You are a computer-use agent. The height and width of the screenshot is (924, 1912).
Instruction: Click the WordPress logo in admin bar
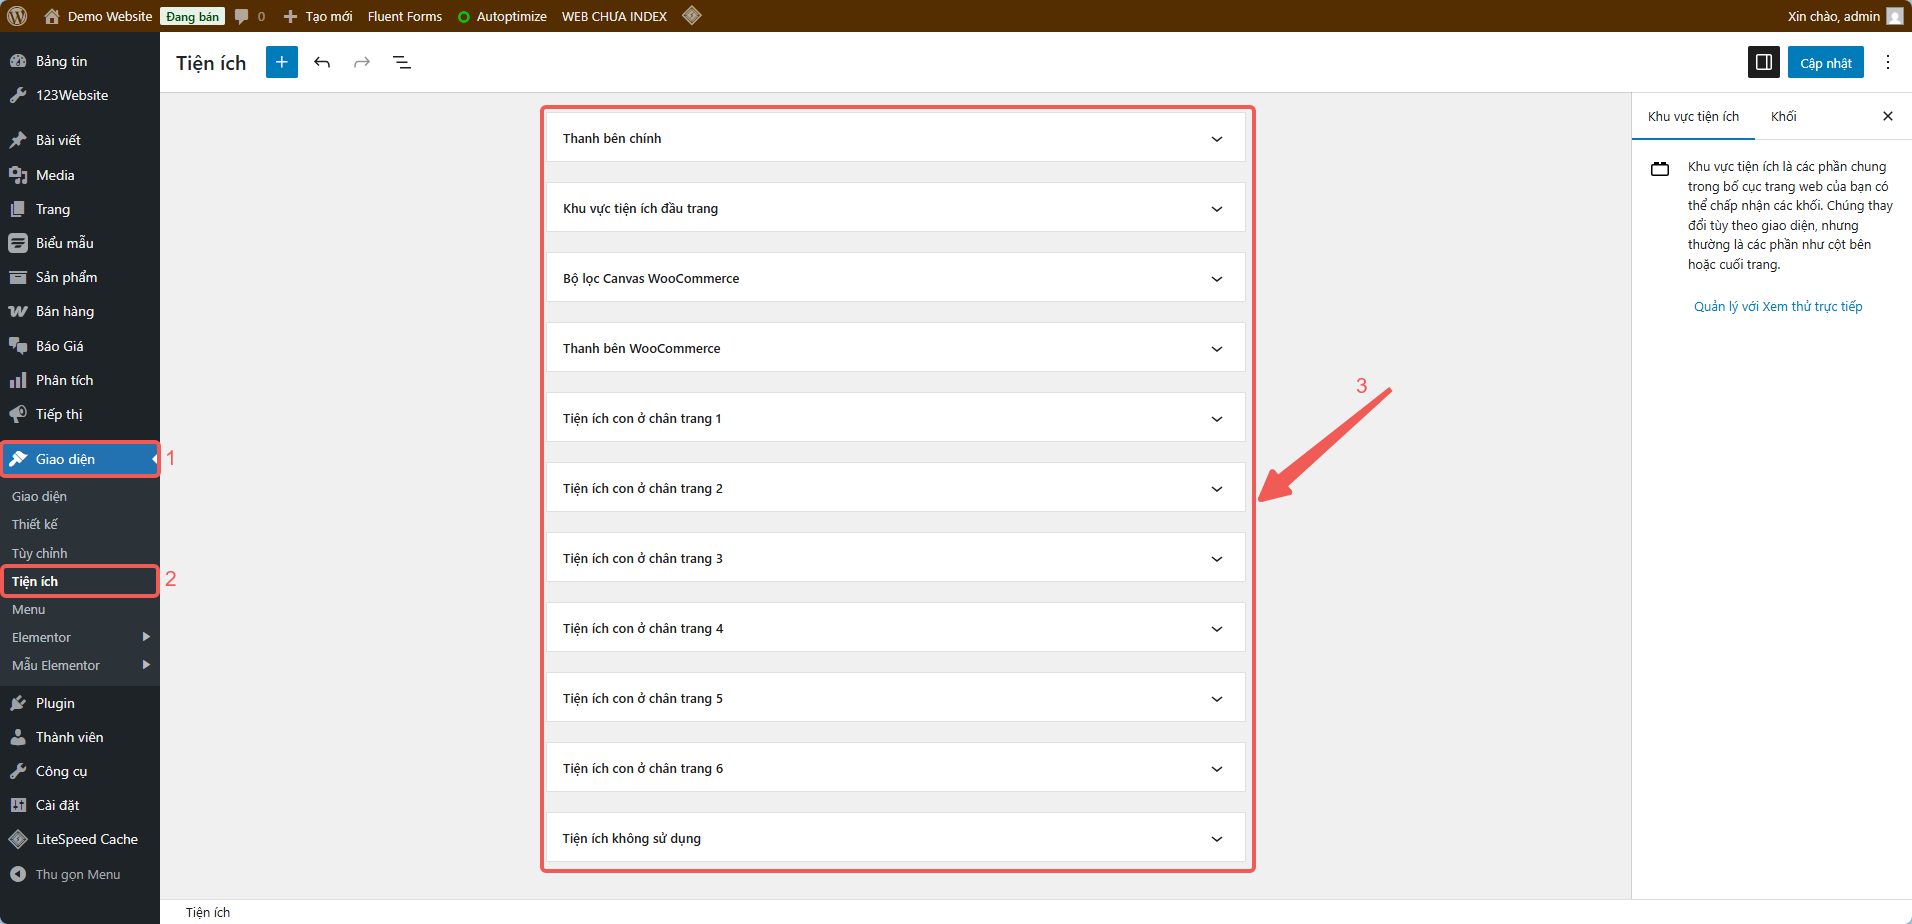17,16
